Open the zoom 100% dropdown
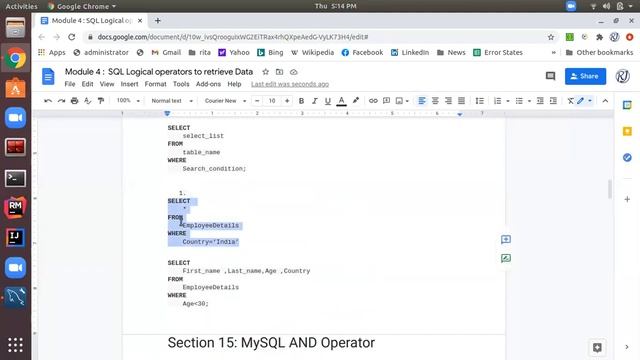 click(128, 101)
